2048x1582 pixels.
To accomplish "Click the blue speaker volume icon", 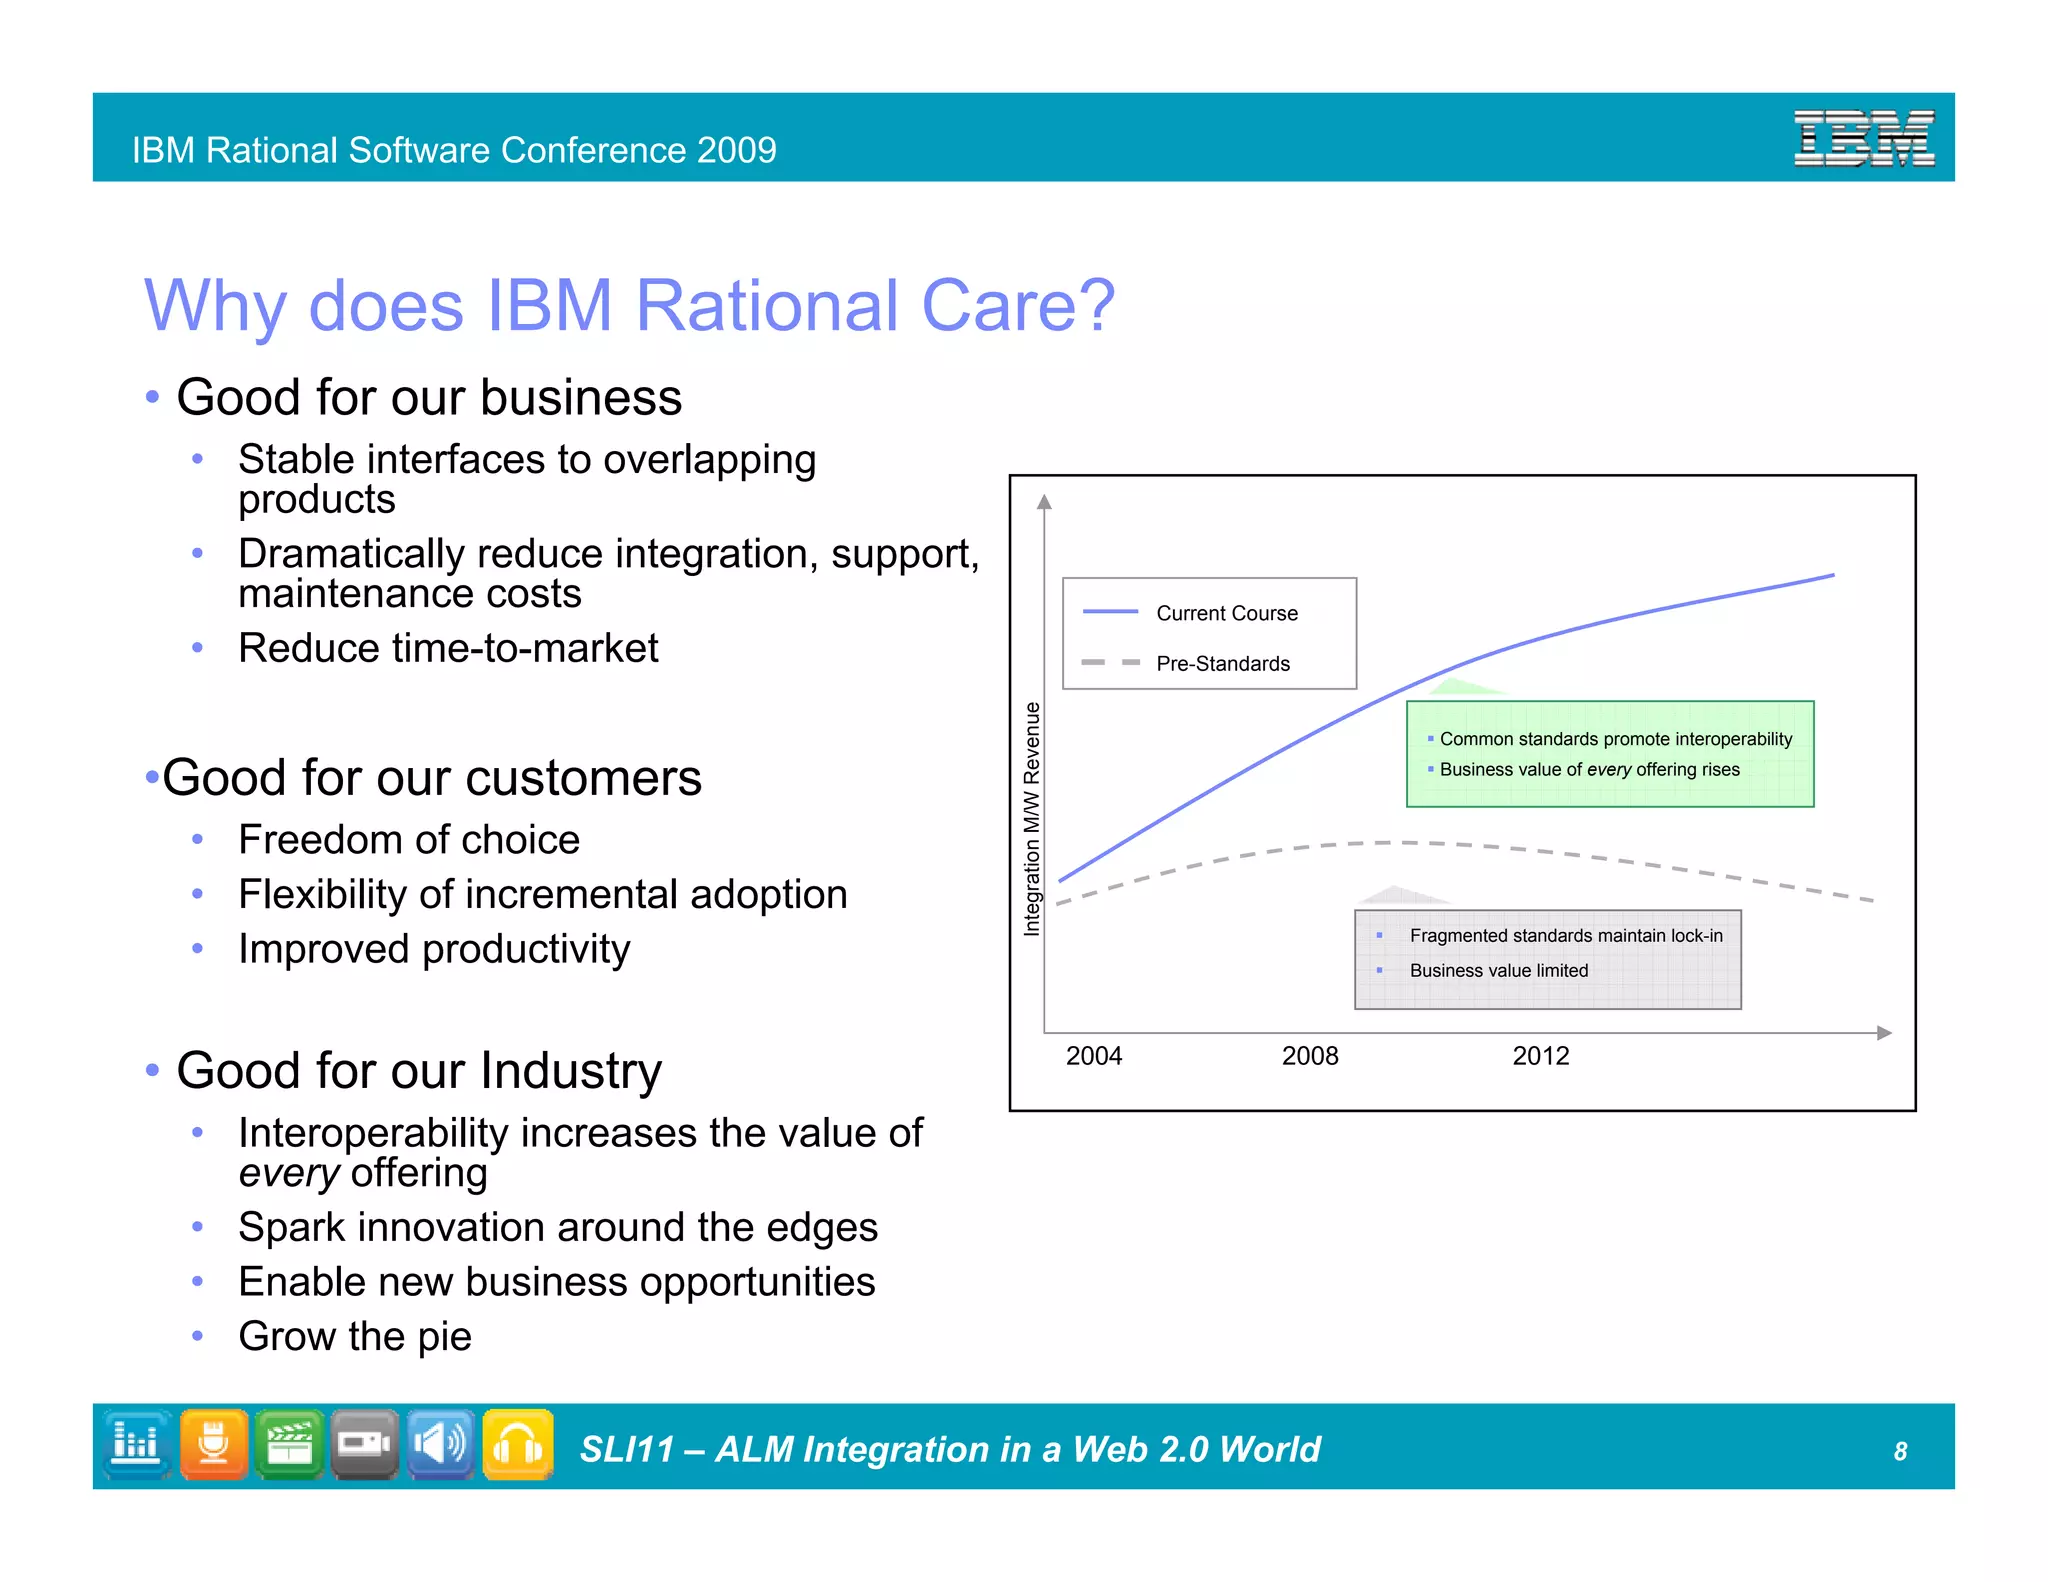I will 440,1444.
